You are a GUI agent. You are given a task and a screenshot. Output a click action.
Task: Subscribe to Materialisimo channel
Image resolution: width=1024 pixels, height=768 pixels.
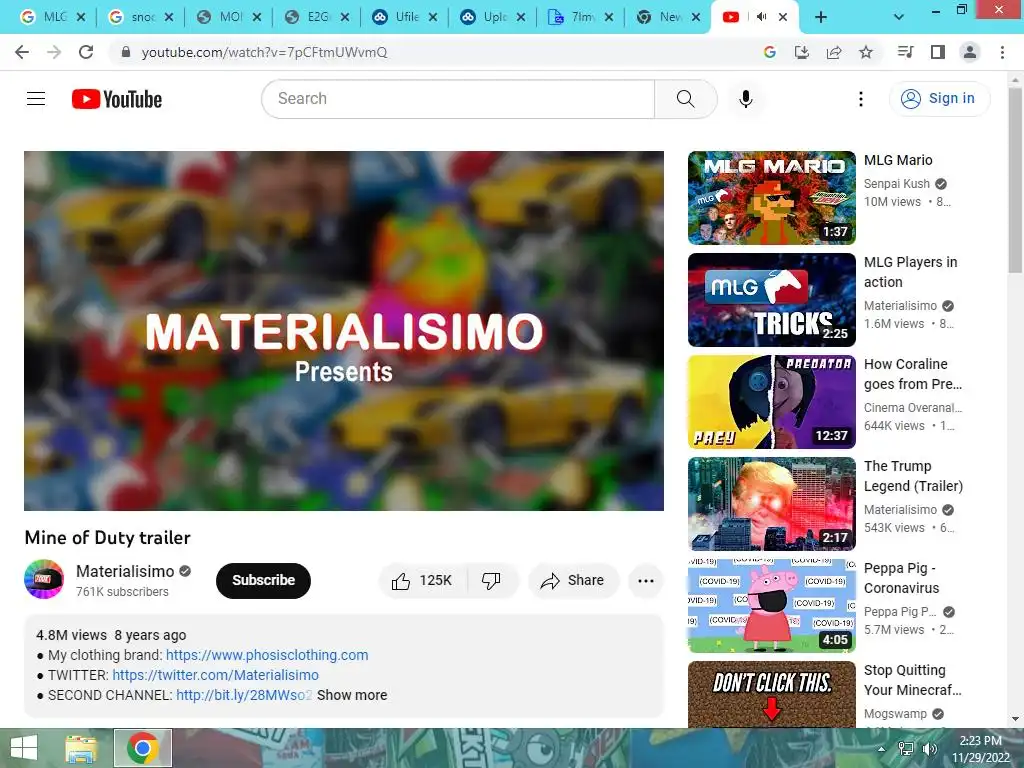tap(263, 581)
